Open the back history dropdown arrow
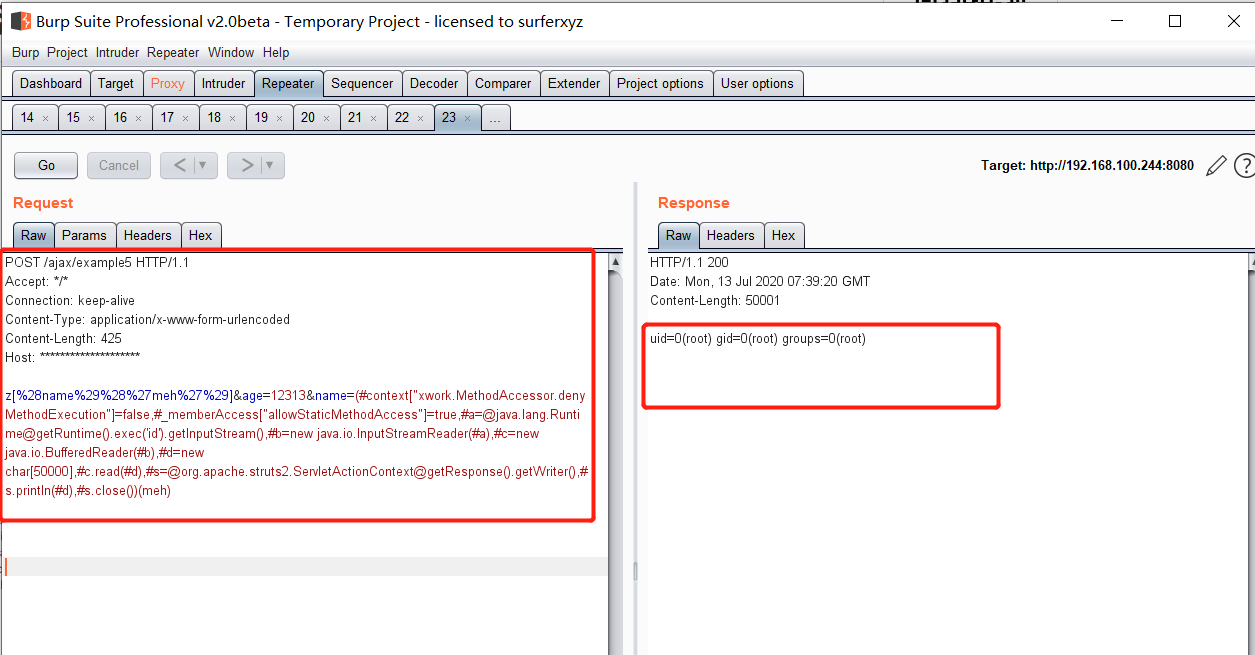The height and width of the screenshot is (655, 1255). (205, 165)
